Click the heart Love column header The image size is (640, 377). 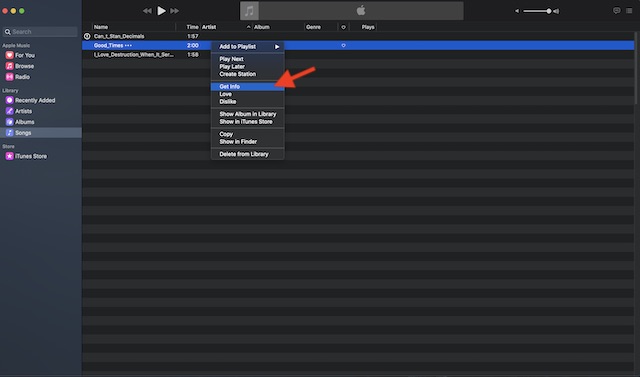[x=343, y=27]
